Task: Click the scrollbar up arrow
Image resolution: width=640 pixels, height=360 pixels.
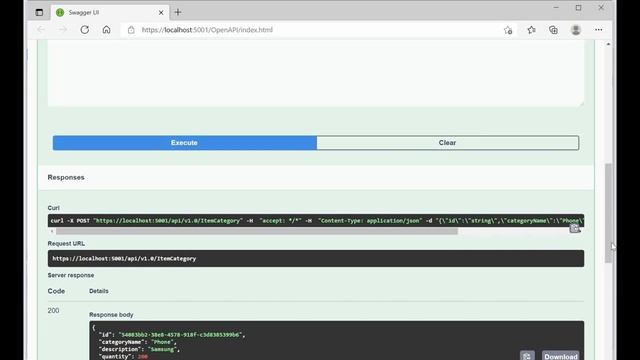Action: pos(609,44)
